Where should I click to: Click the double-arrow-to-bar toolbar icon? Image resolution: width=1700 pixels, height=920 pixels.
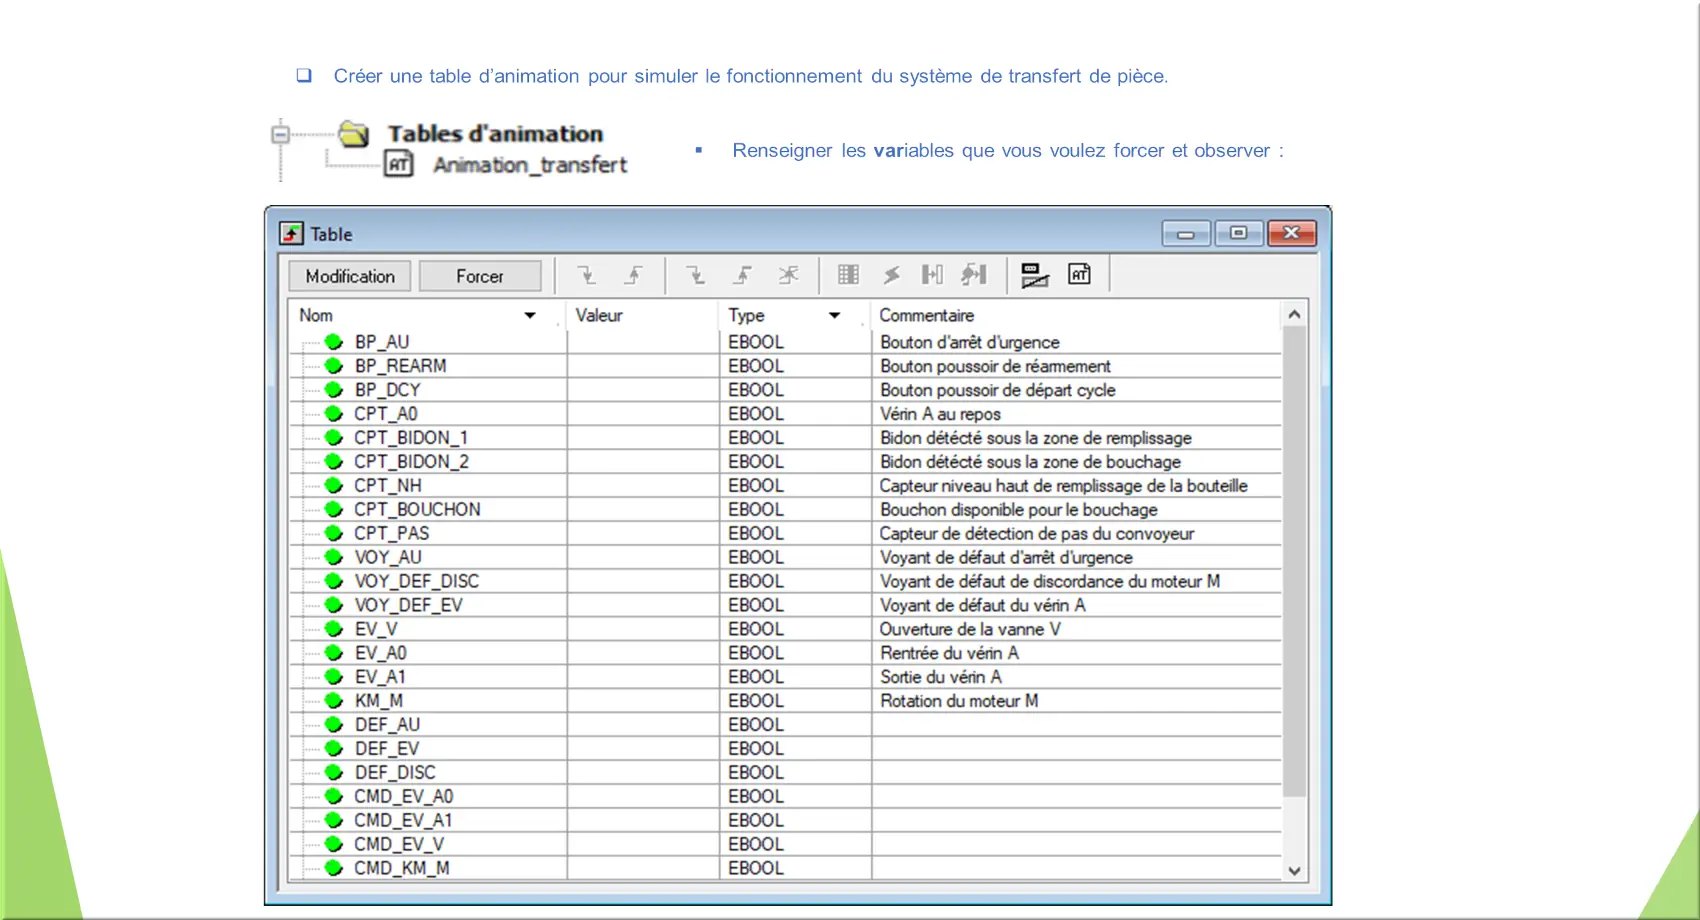[974, 275]
